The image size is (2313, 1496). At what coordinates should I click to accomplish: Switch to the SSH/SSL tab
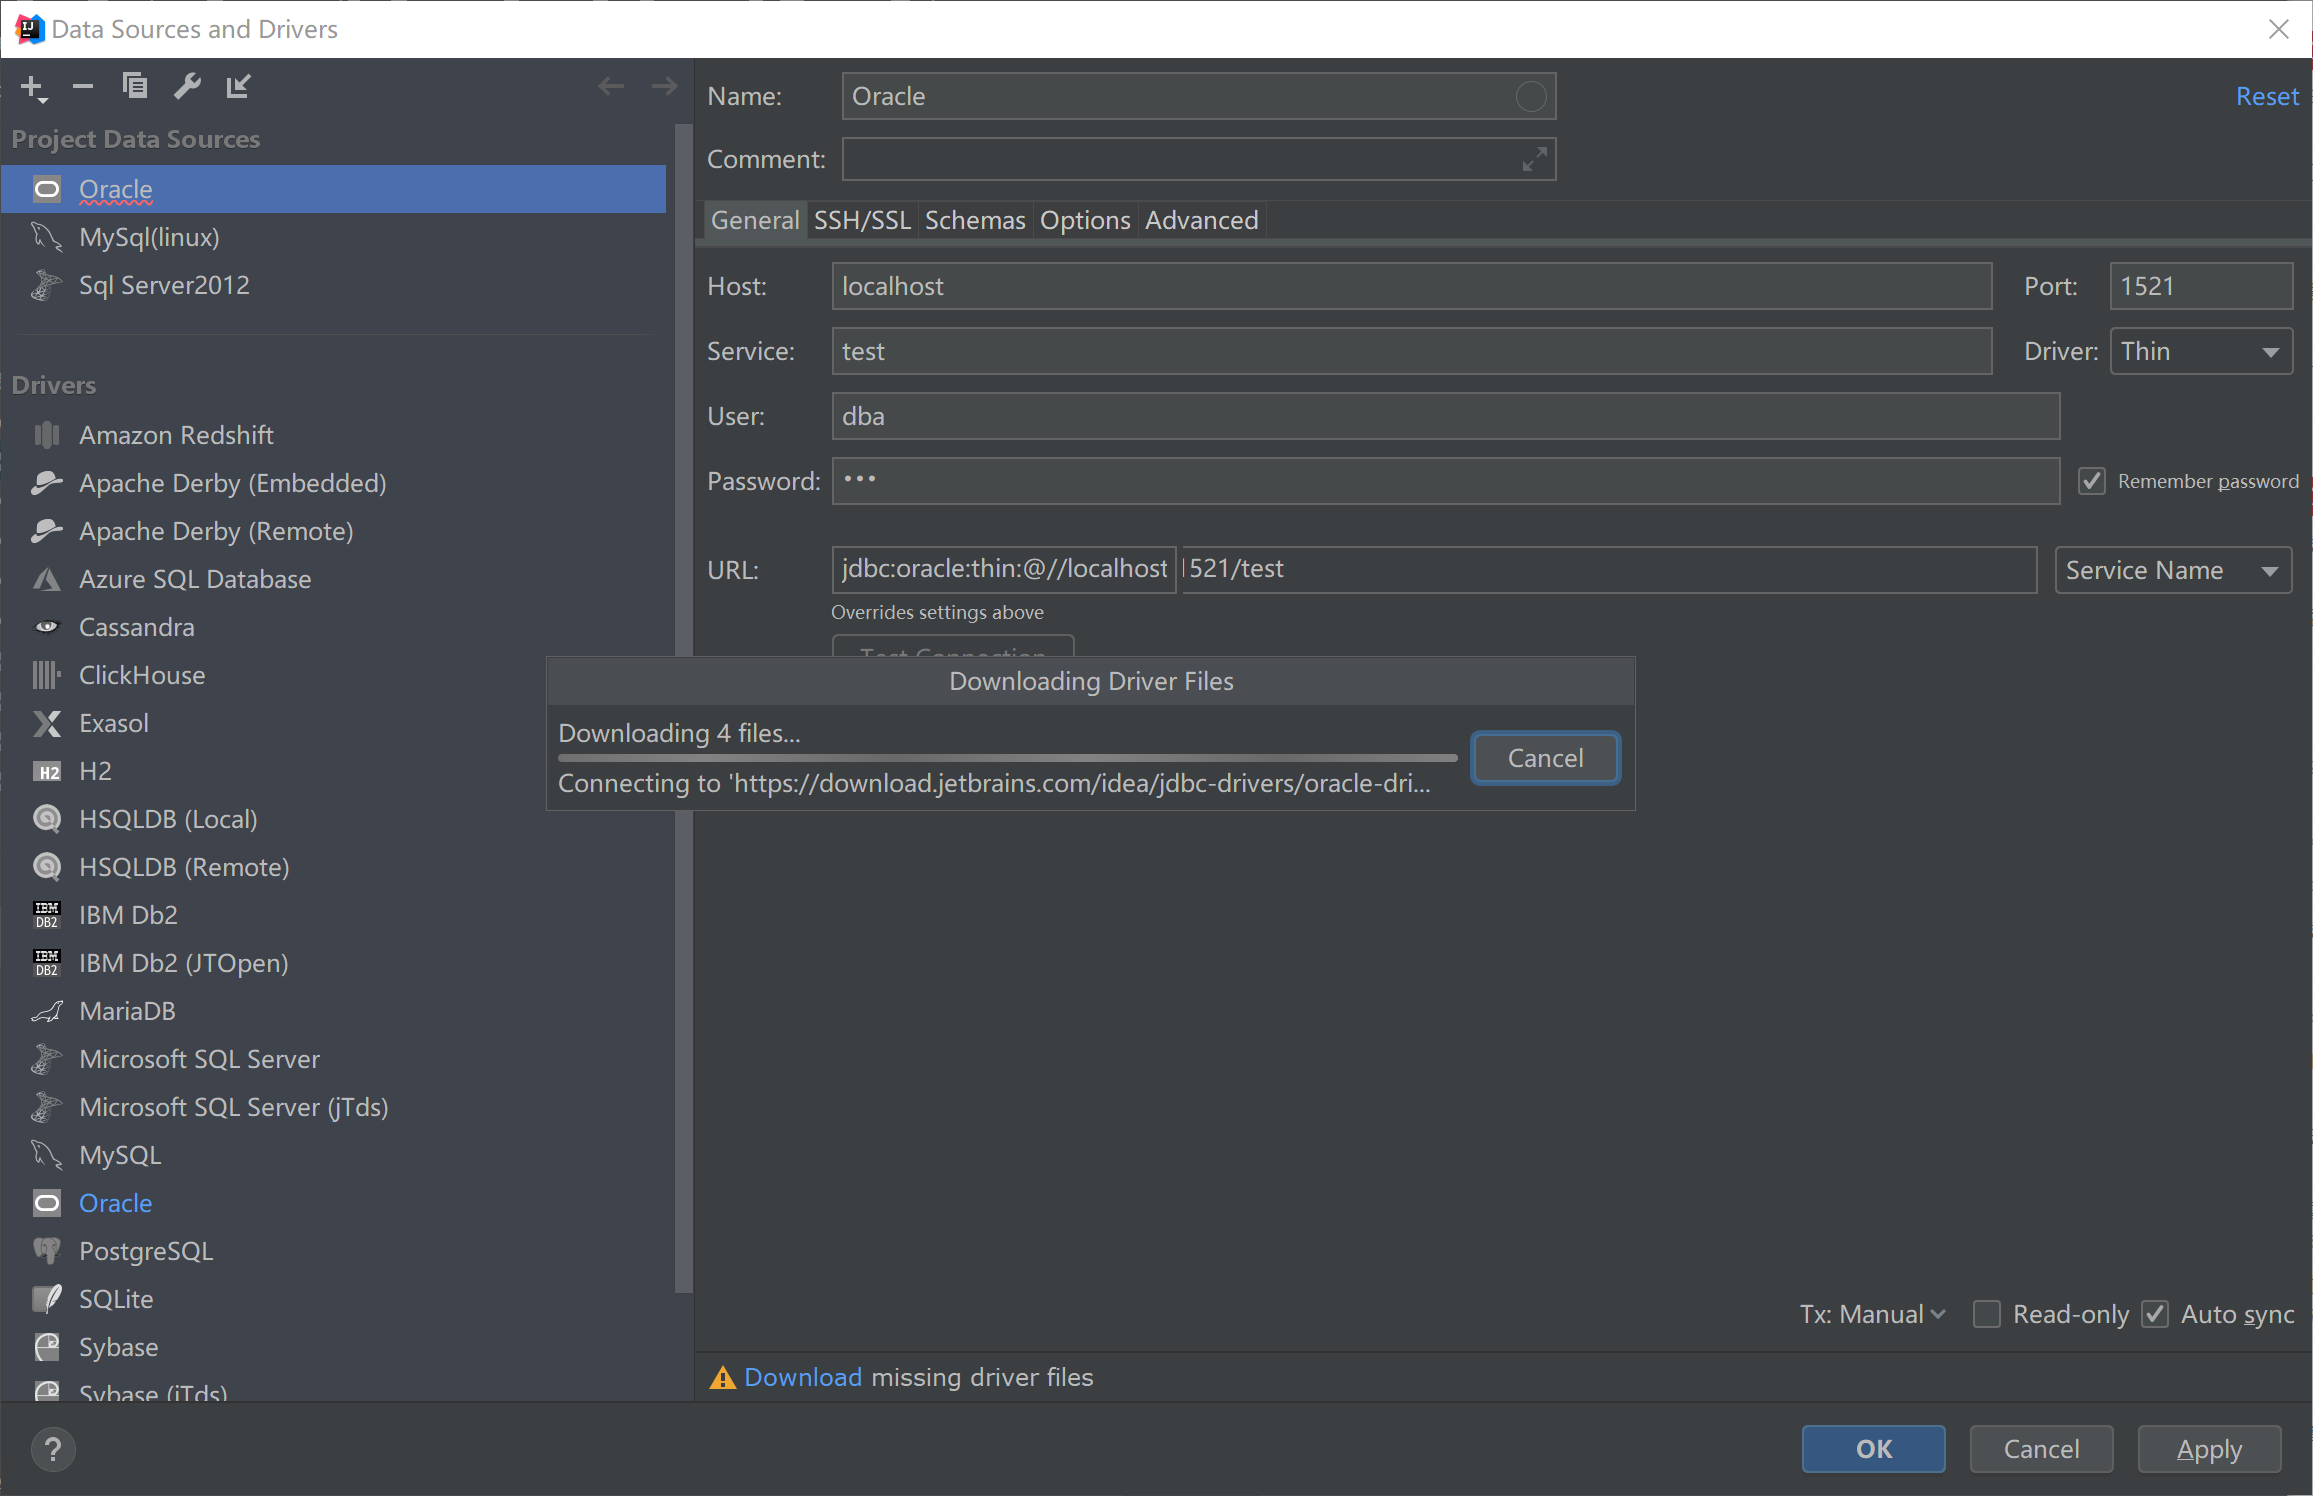(x=860, y=221)
